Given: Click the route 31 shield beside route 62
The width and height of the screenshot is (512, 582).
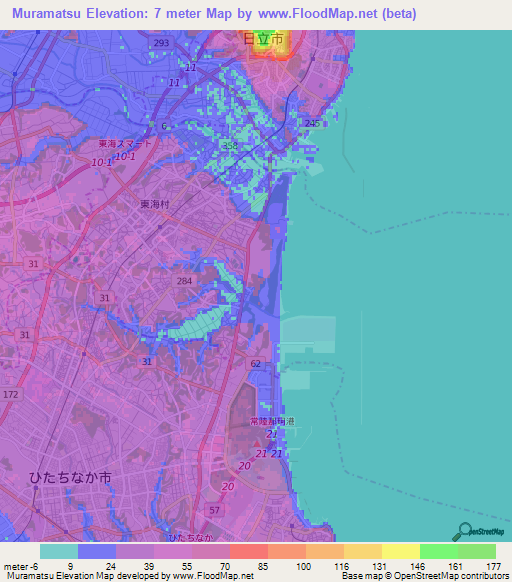Looking at the screenshot, I should click(147, 361).
